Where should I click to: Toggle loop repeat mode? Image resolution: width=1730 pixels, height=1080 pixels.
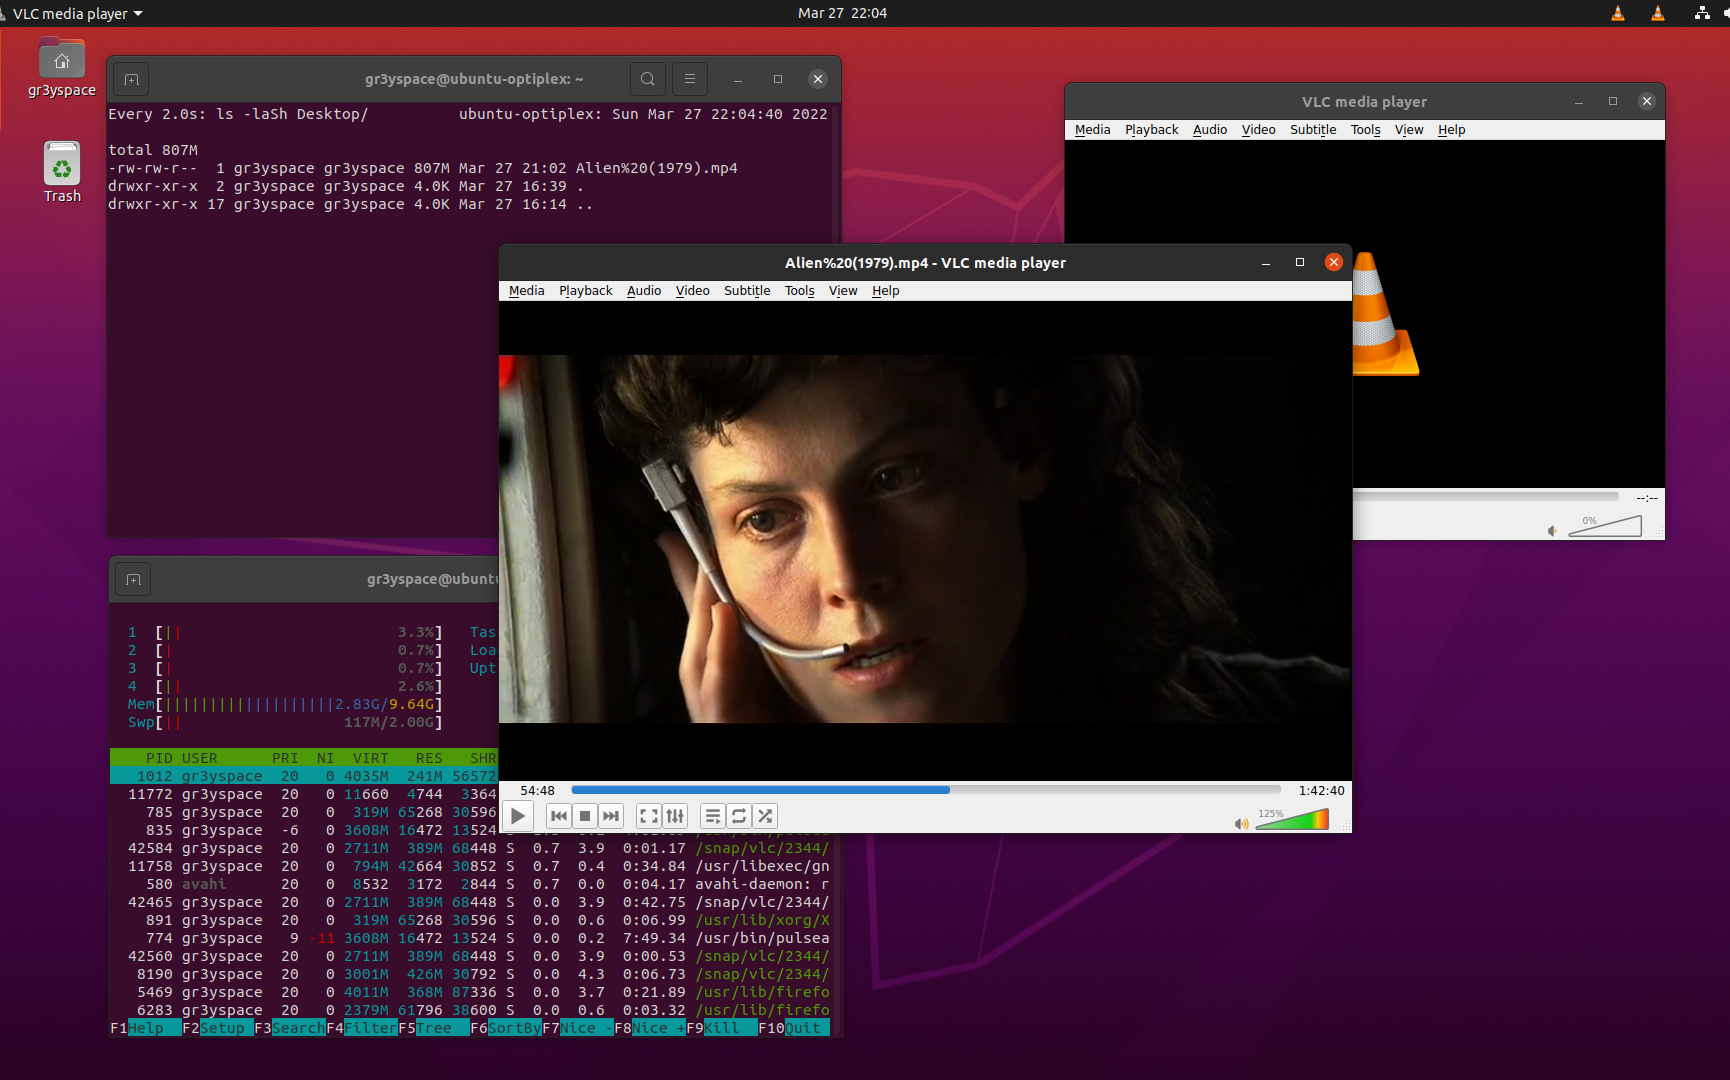[739, 816]
